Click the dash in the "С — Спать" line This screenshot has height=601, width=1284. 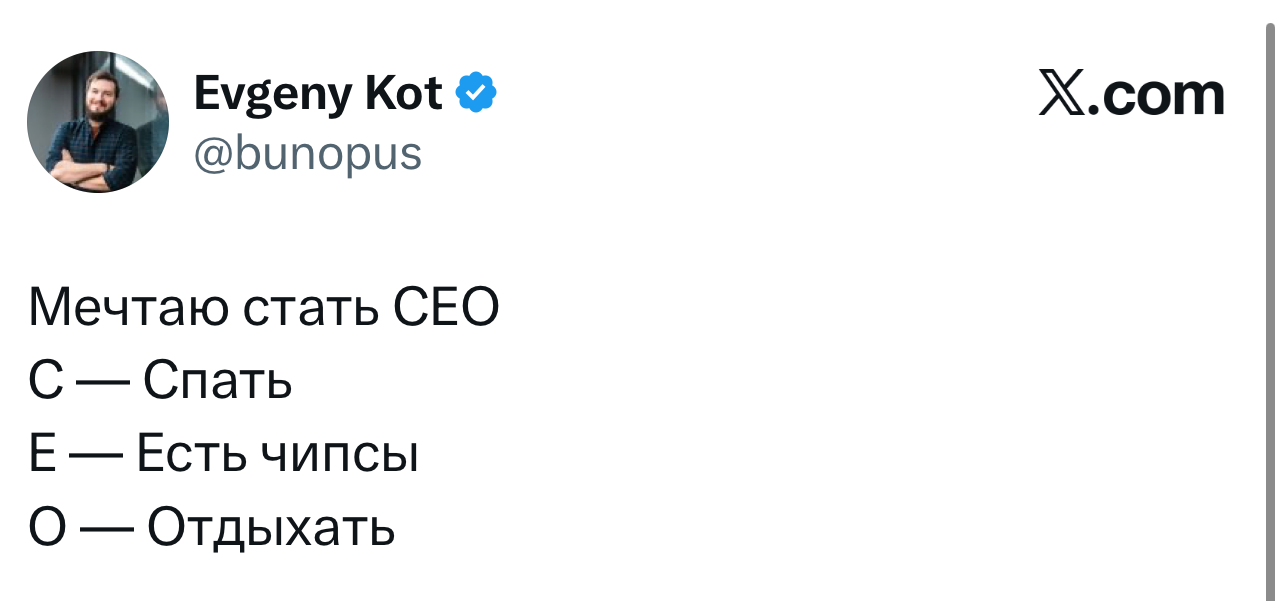pyautogui.click(x=104, y=384)
